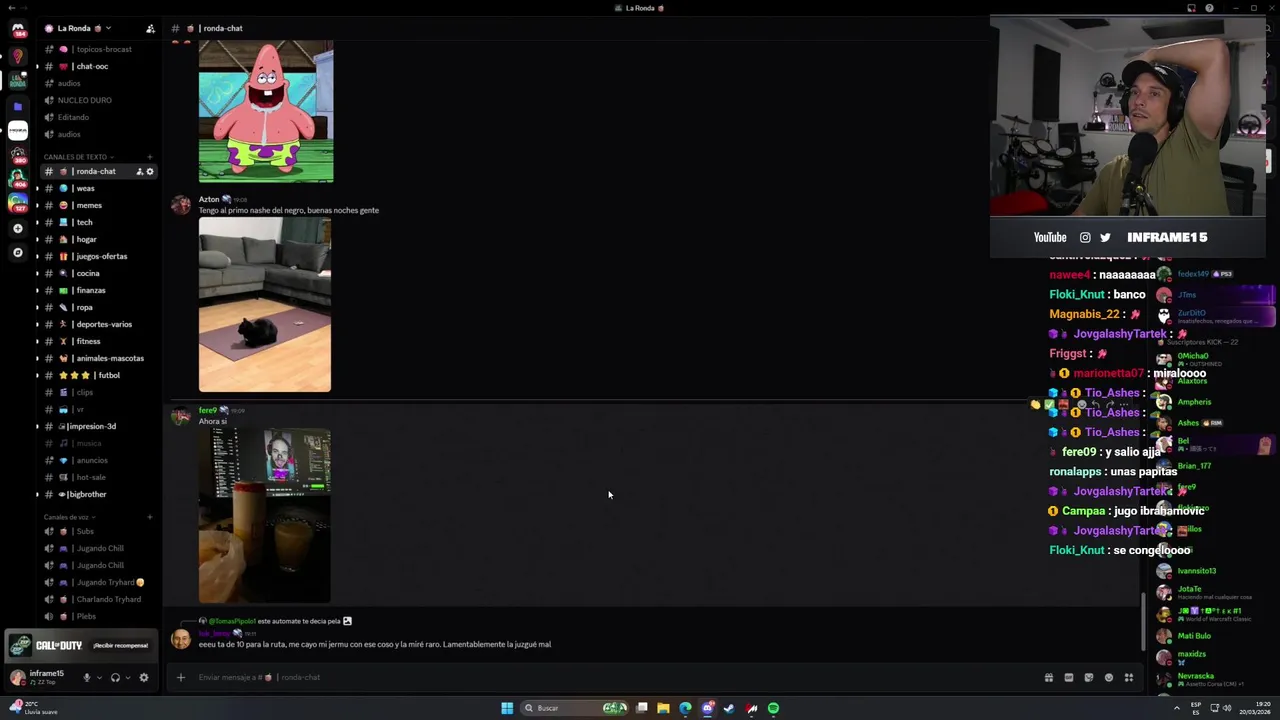Screen dimensions: 1280x720
Task: Open the juegos-ofertas channel
Action: pos(99,256)
